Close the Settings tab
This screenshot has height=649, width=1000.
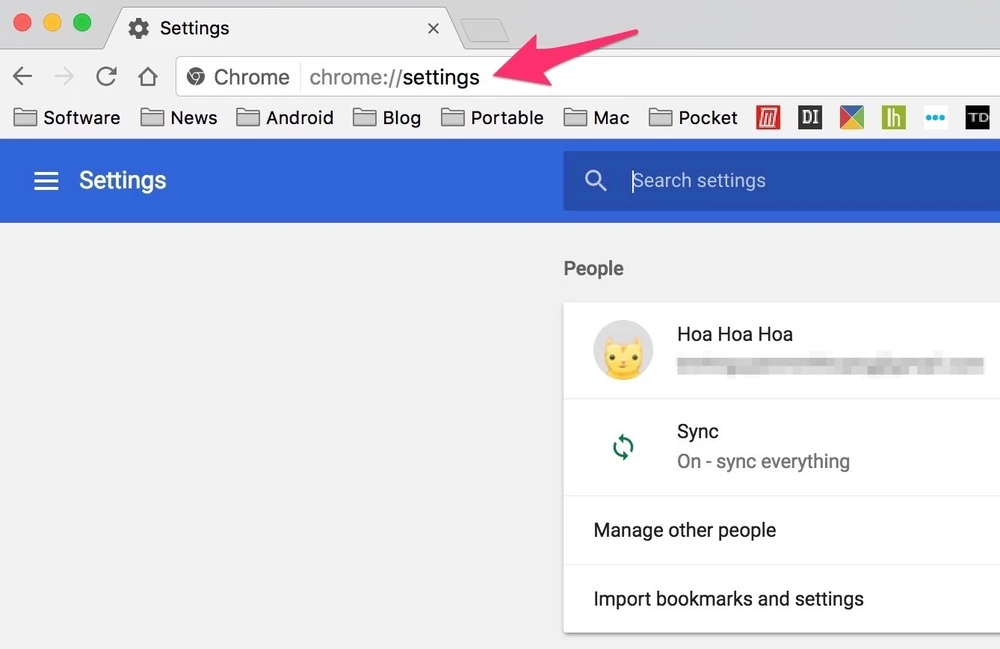[x=433, y=29]
